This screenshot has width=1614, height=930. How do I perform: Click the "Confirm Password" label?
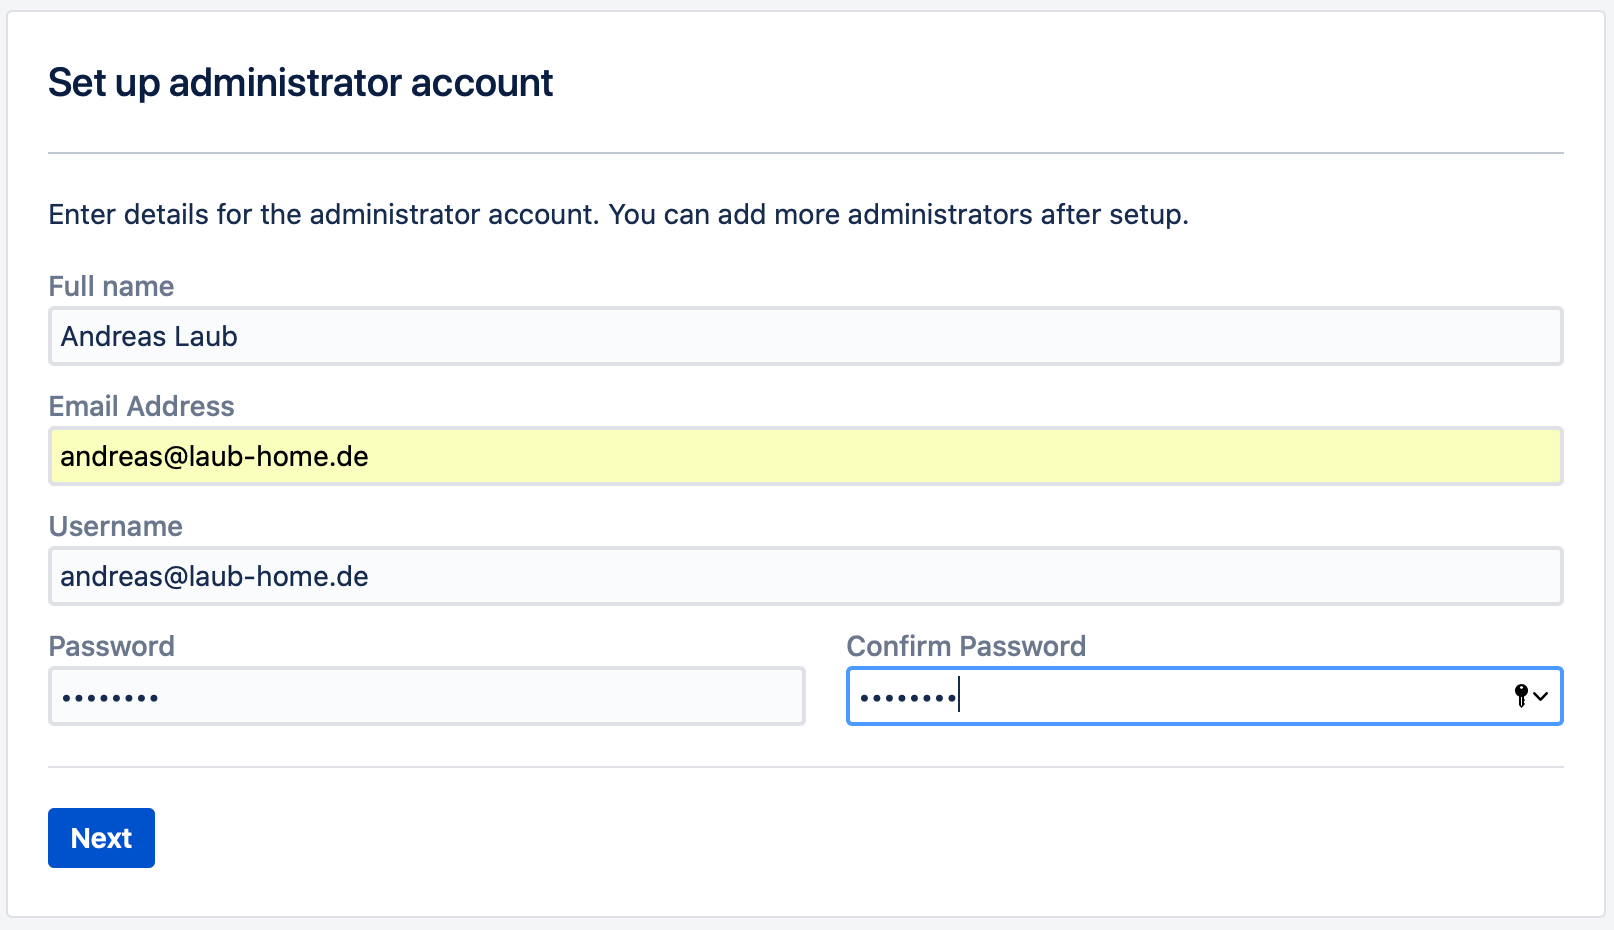[966, 647]
